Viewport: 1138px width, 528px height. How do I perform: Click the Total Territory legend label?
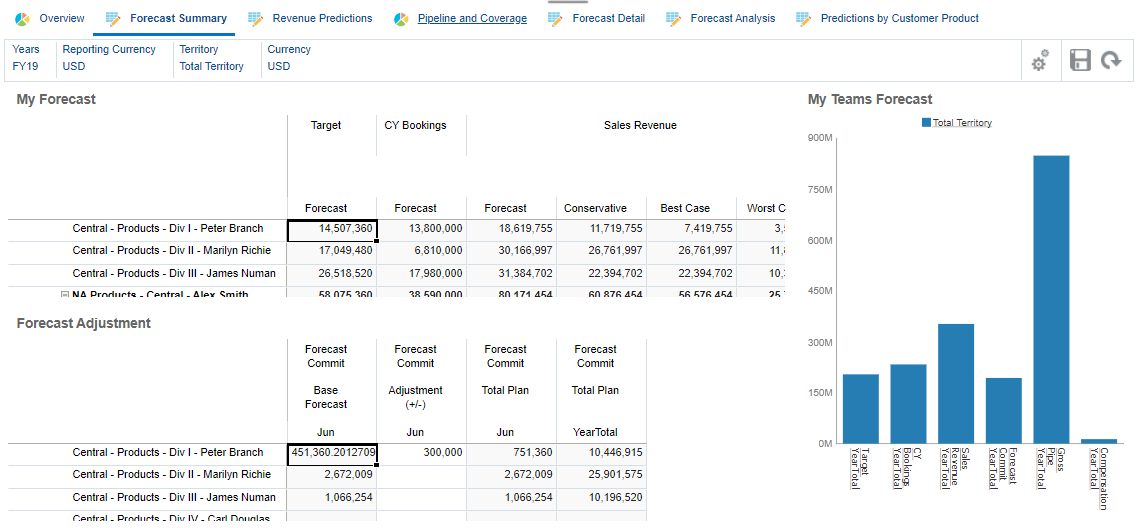click(x=962, y=123)
